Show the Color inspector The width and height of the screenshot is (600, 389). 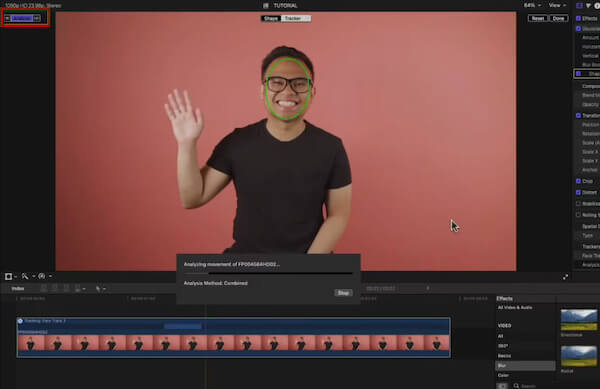pyautogui.click(x=588, y=5)
